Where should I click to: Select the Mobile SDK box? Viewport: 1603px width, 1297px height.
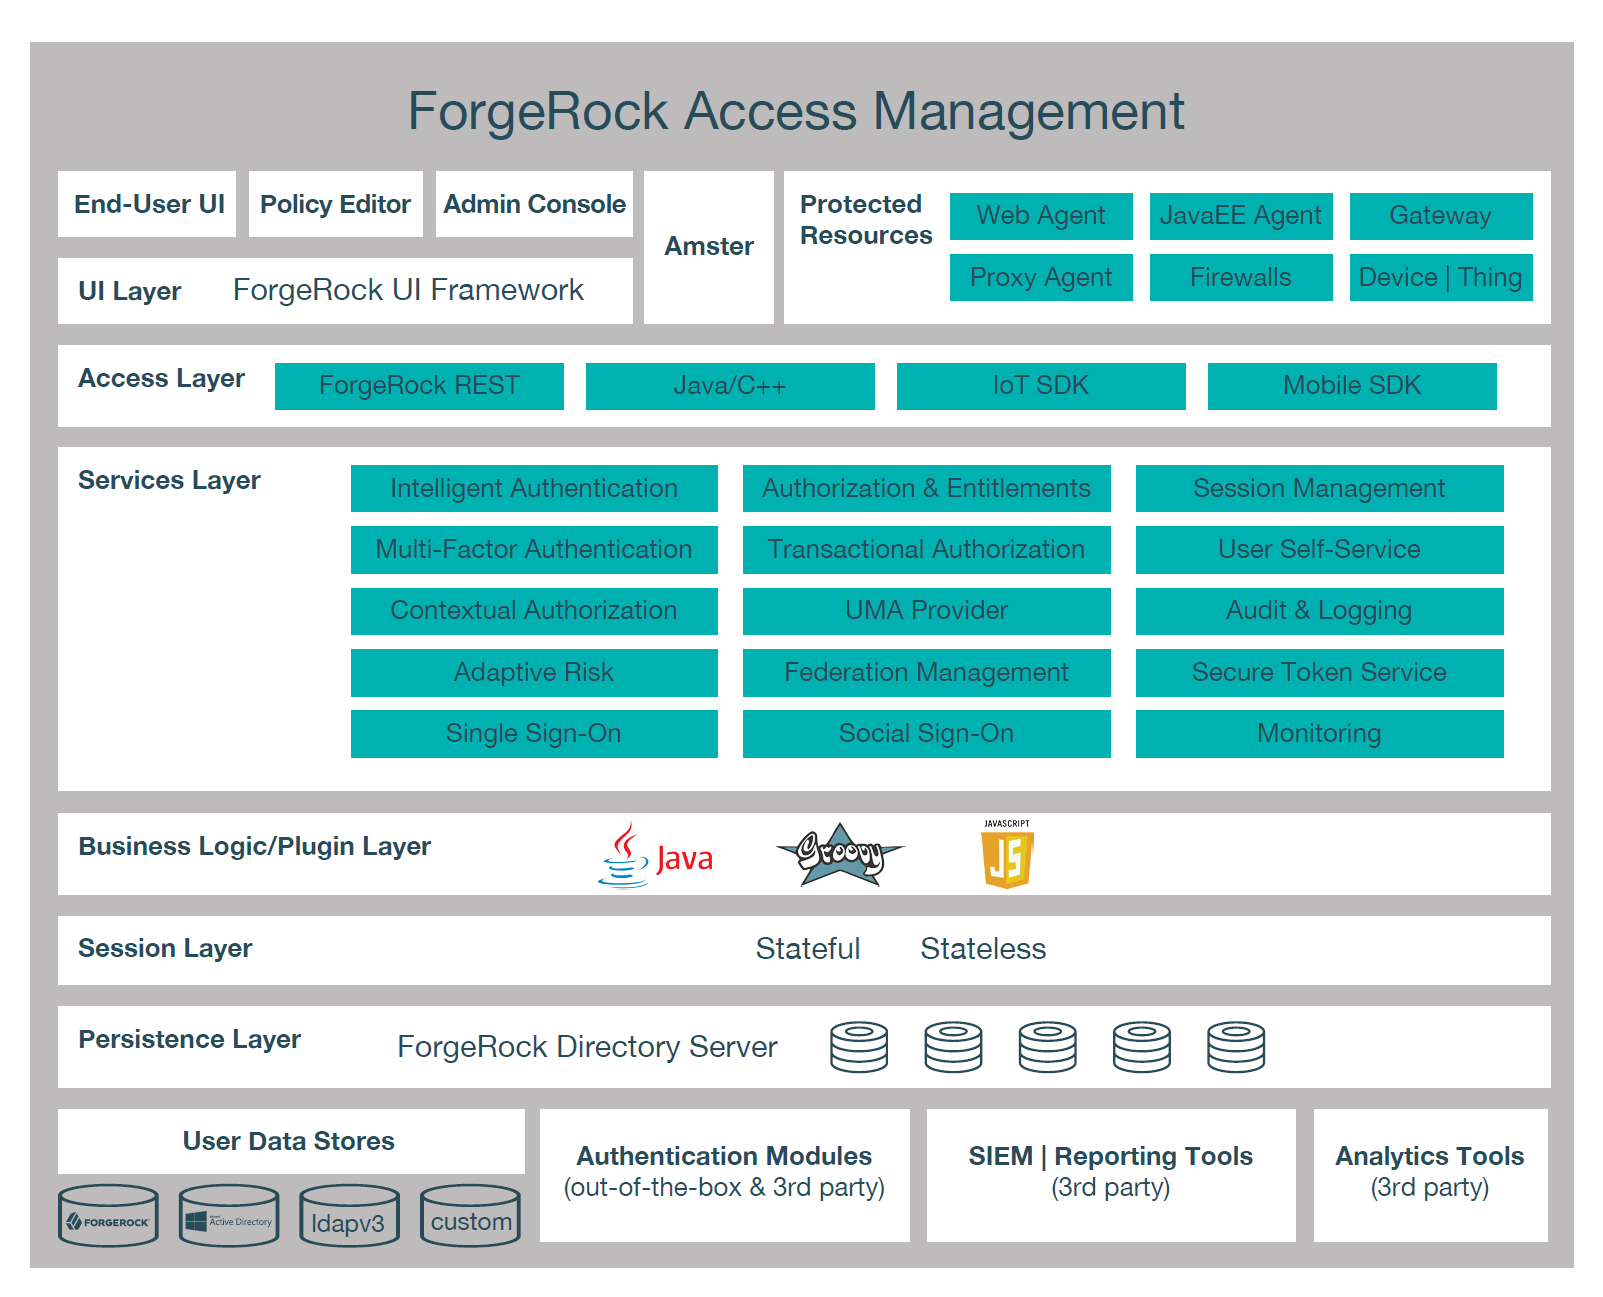[1351, 385]
